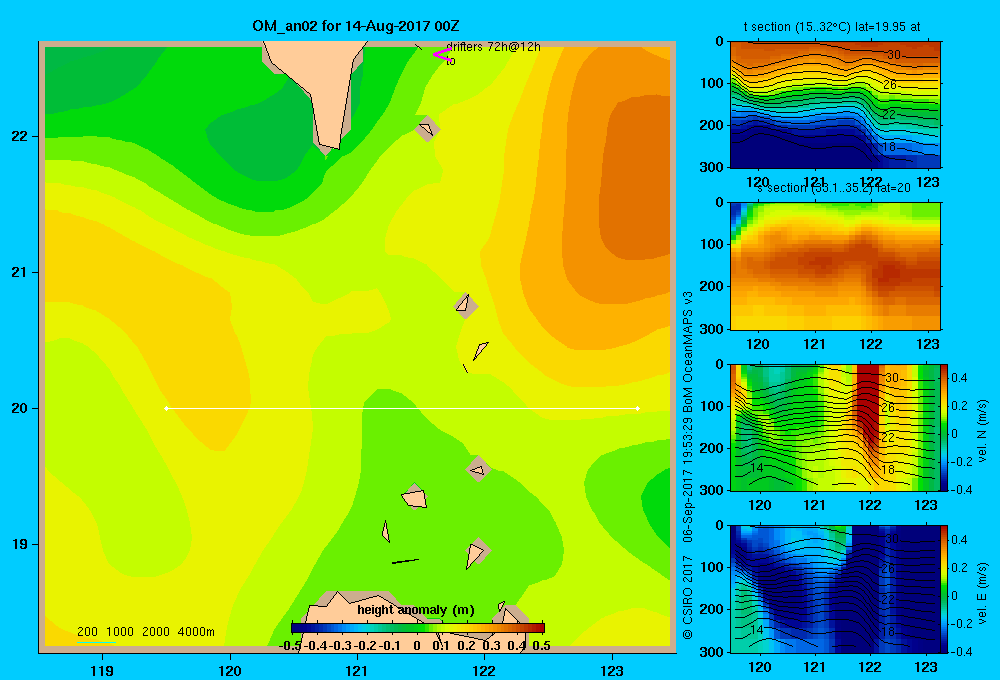
Task: Click the 's section' salinity title
Action: (834, 188)
